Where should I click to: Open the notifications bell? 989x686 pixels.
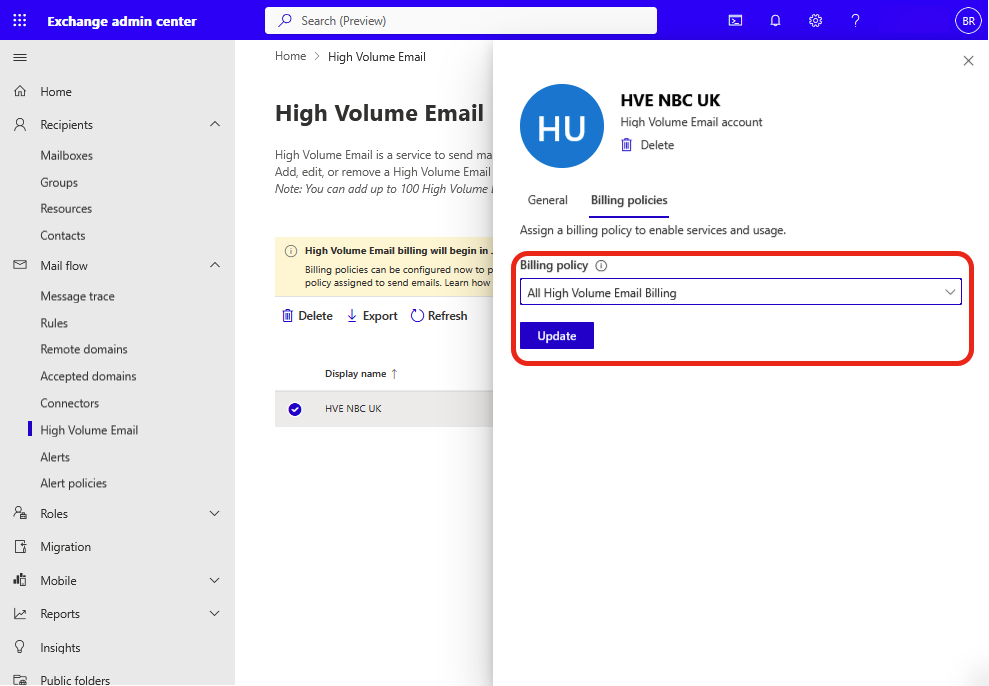(775, 21)
